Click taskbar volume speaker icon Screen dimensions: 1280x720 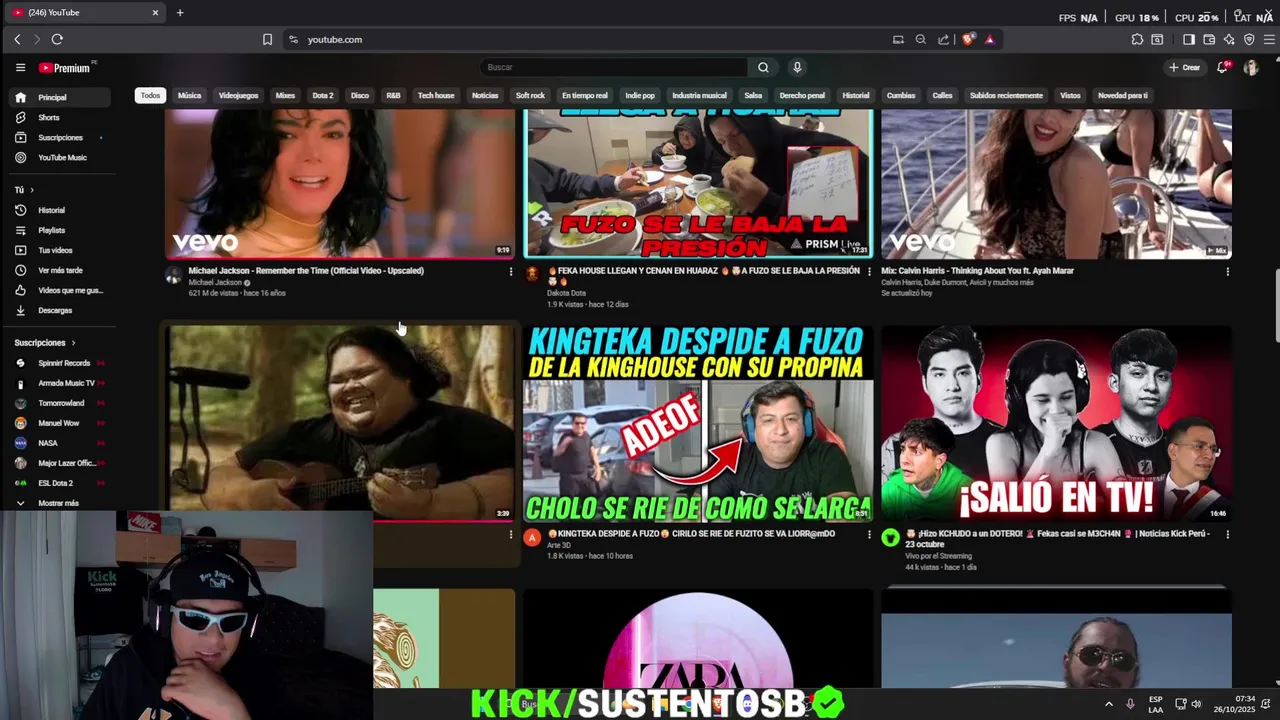click(x=1196, y=704)
